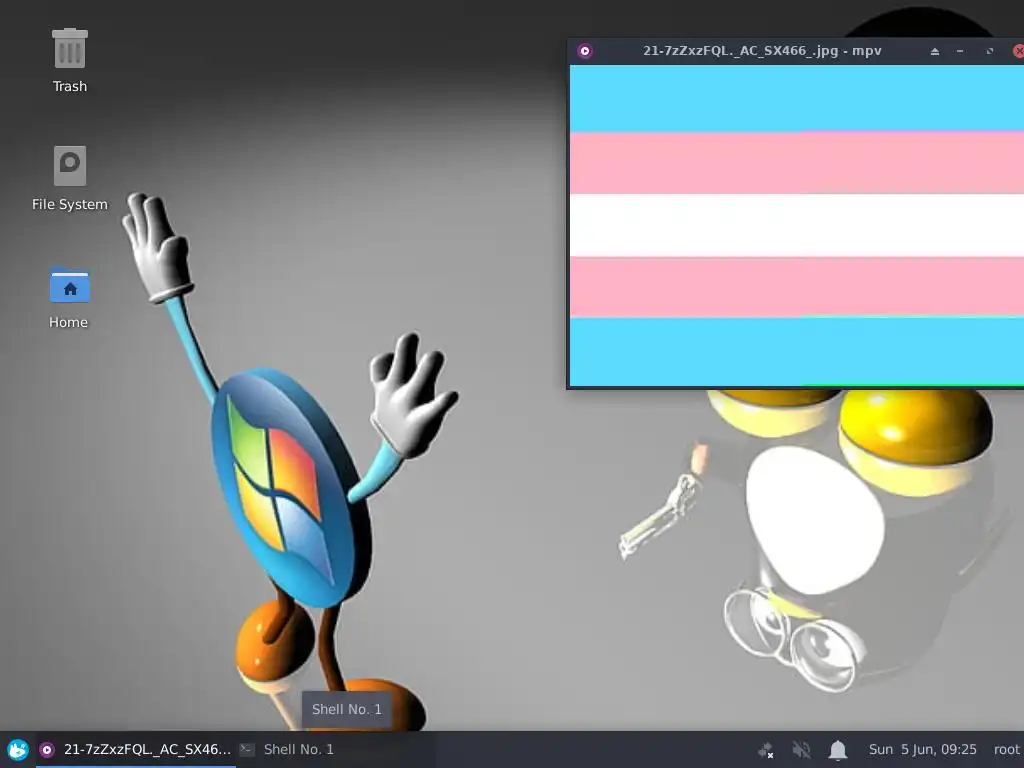This screenshot has height=768, width=1024.
Task: Open the notifications bell icon
Action: click(x=837, y=750)
